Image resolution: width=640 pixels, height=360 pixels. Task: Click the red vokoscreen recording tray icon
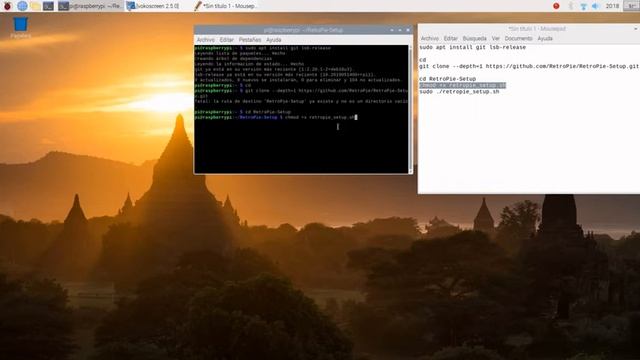tap(556, 6)
